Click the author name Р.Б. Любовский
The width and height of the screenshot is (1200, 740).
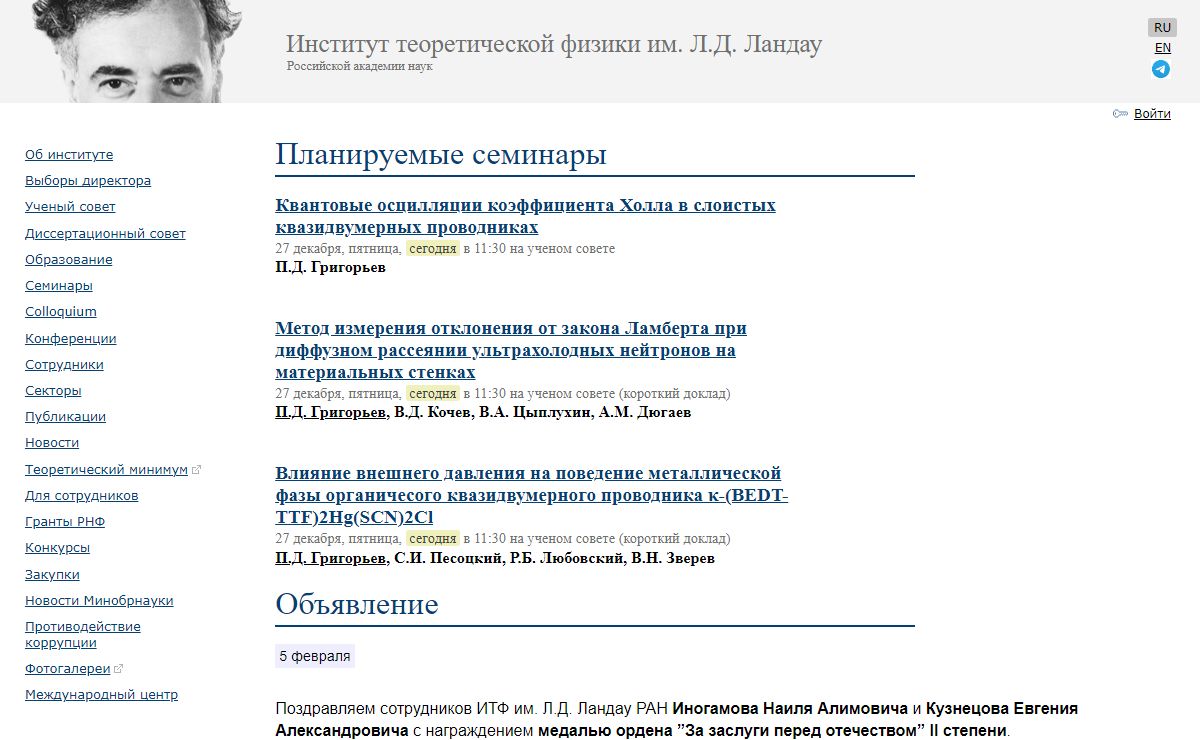click(567, 558)
